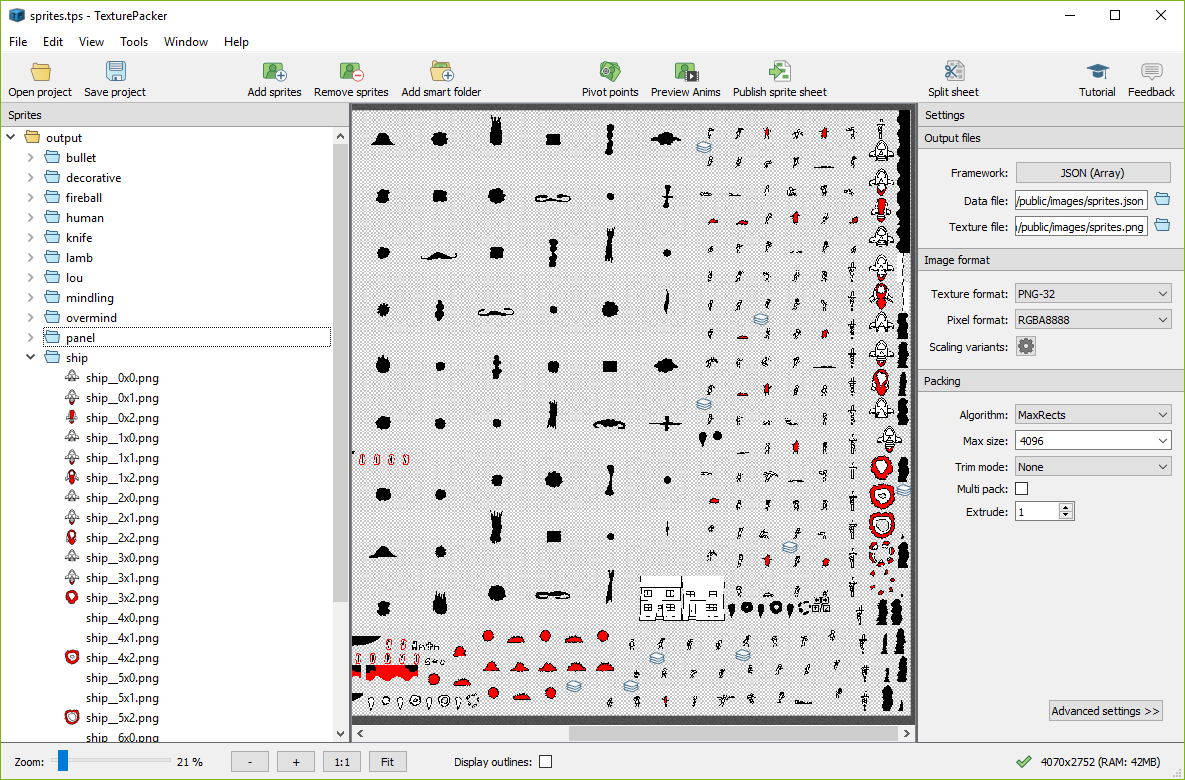Viewport: 1185px width, 780px height.
Task: Set zoom to 1:1
Action: tap(342, 762)
